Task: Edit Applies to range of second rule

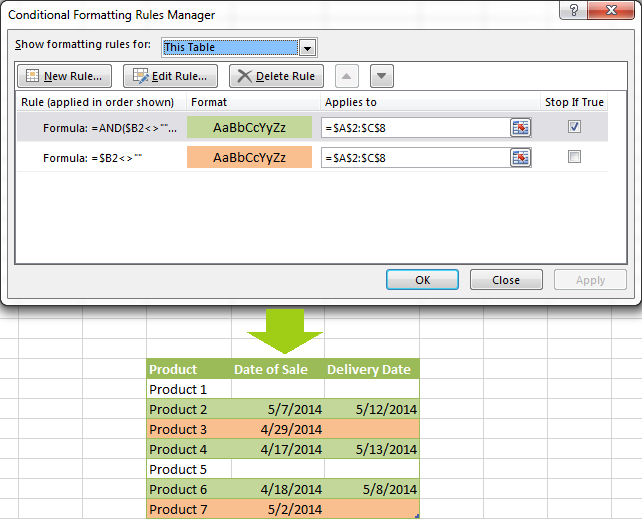Action: 415,158
